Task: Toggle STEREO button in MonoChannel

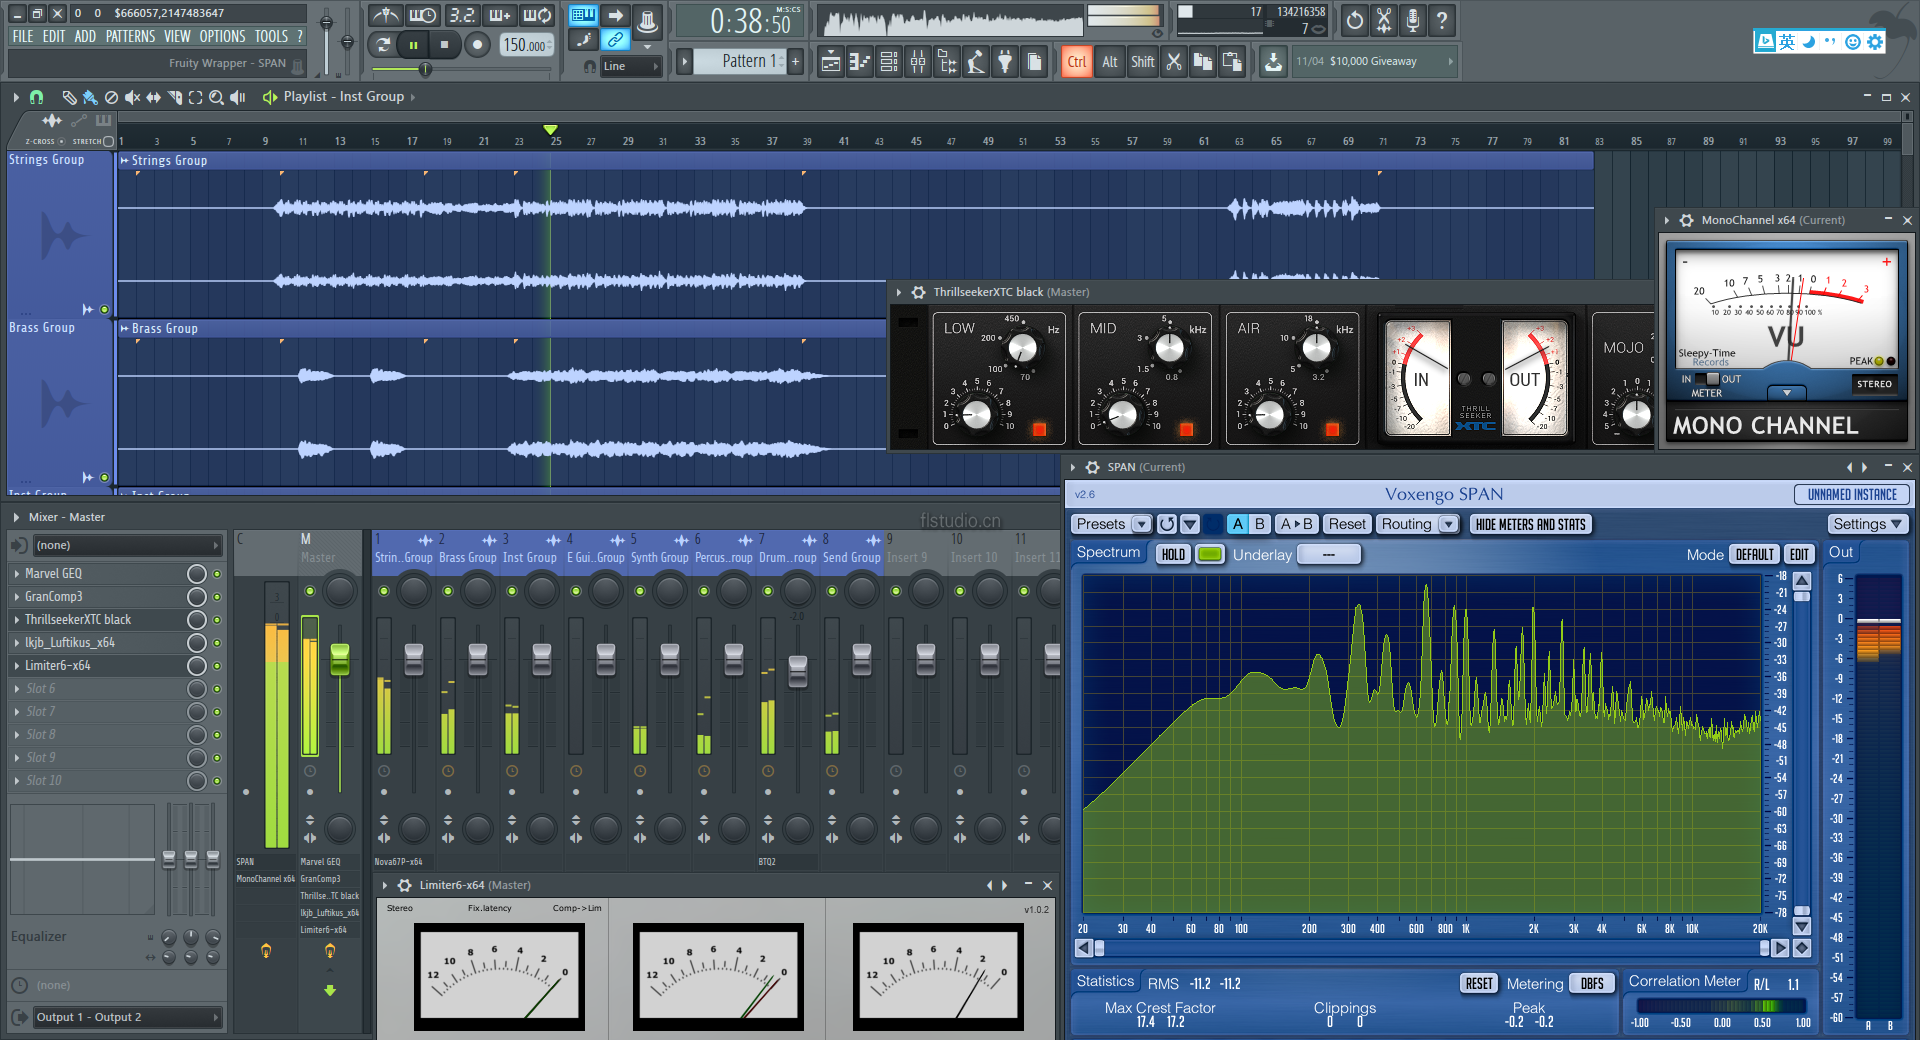Action: (x=1874, y=384)
